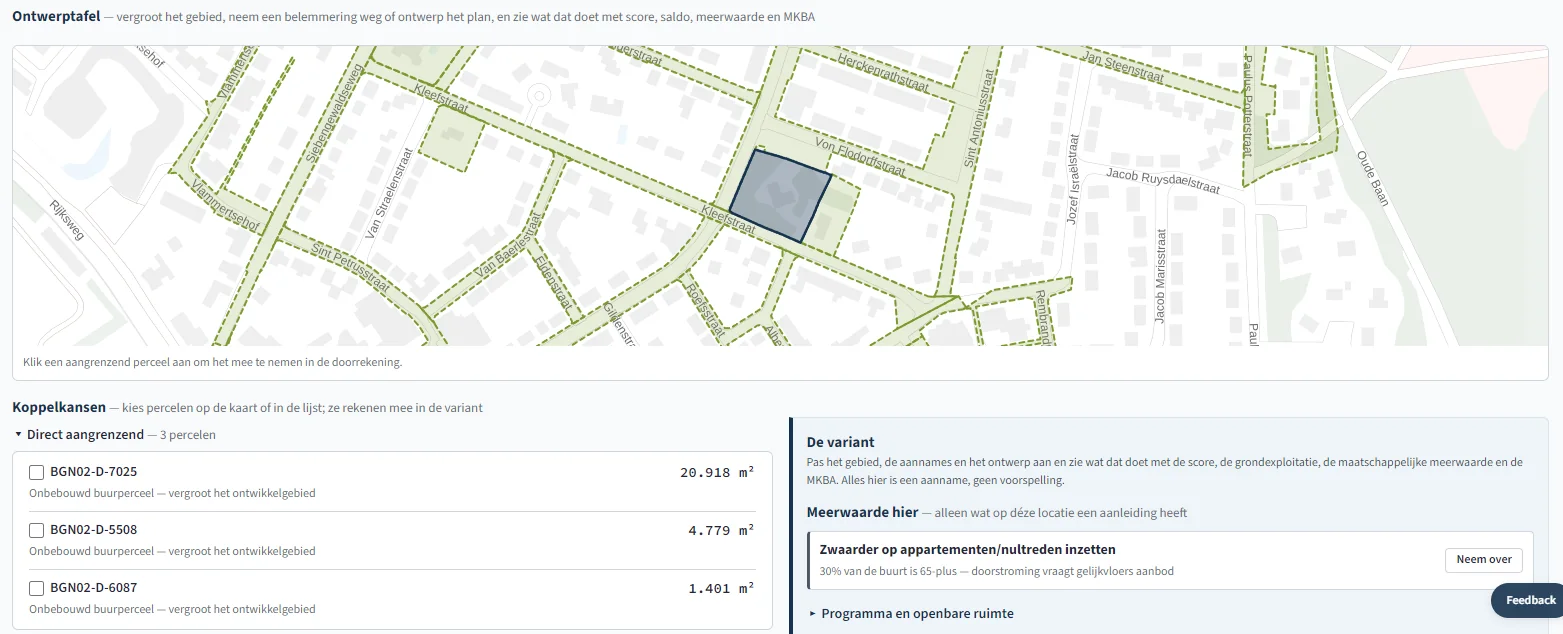The width and height of the screenshot is (1563, 634).
Task: Click the Jacob Marisstraat street label
Action: 1161,277
